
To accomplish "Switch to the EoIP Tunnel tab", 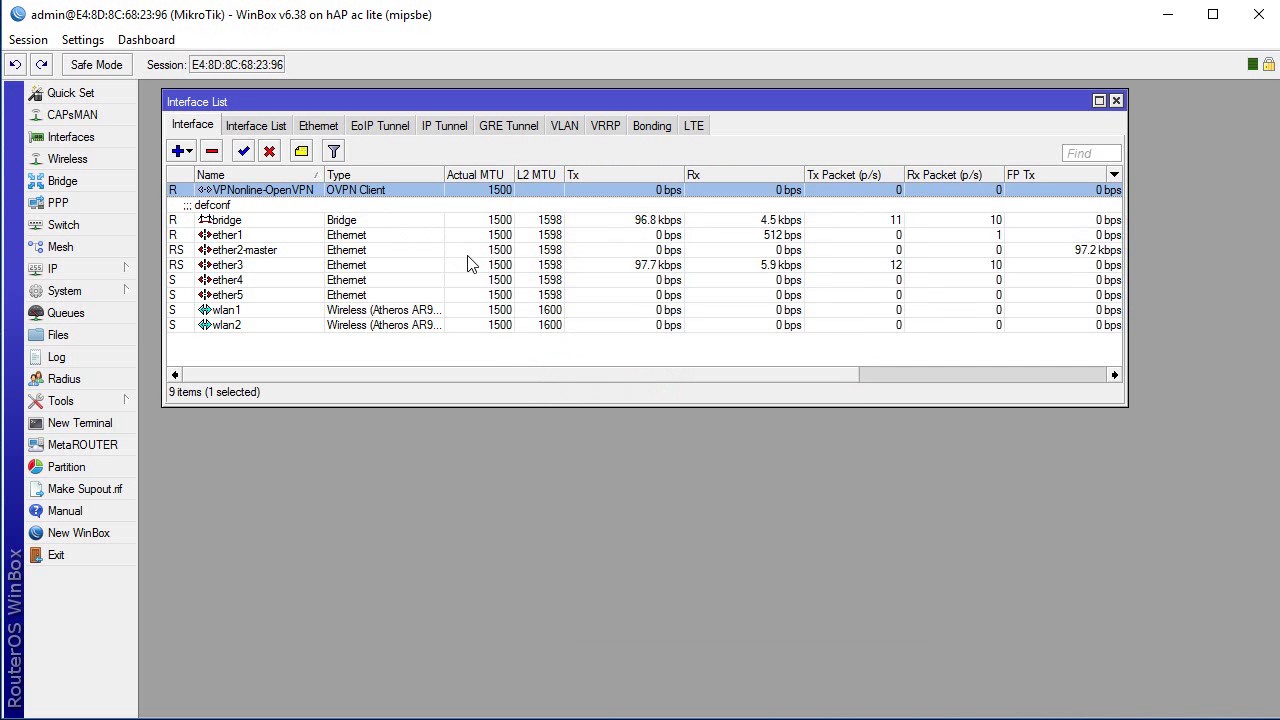I will tap(380, 126).
